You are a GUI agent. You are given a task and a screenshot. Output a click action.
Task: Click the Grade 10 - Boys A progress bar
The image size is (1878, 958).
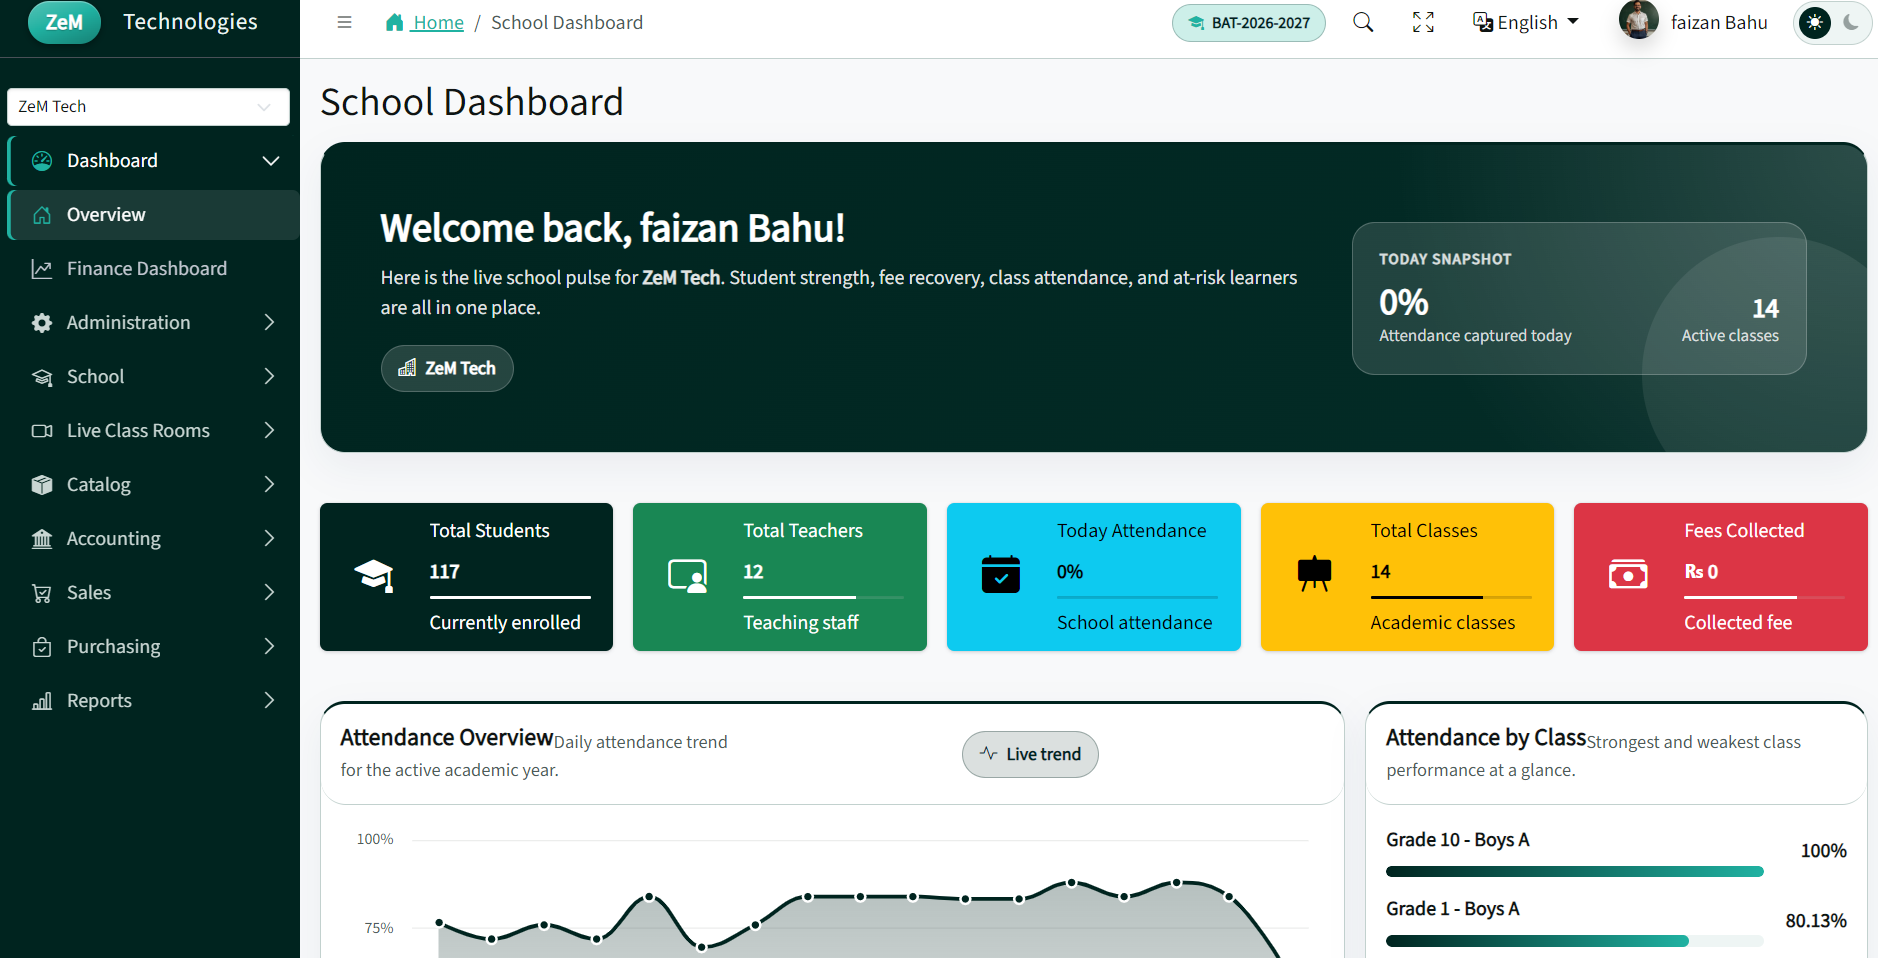click(x=1574, y=872)
